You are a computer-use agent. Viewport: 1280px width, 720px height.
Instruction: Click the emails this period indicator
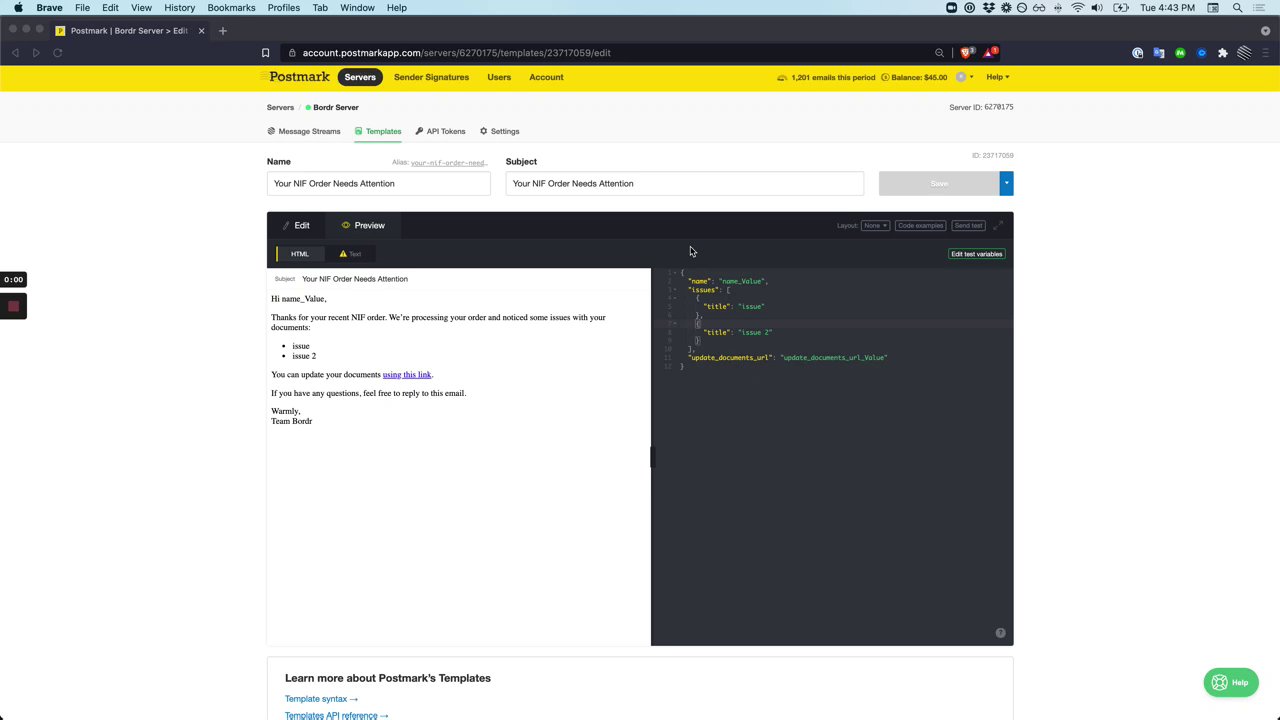[x=826, y=77]
